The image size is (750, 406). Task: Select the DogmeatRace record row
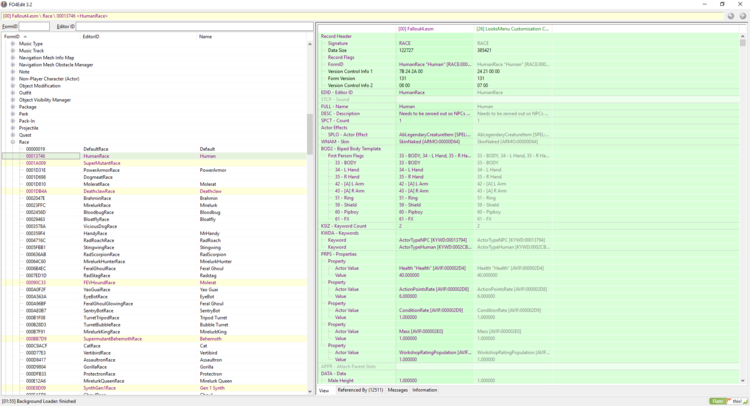tap(154, 177)
